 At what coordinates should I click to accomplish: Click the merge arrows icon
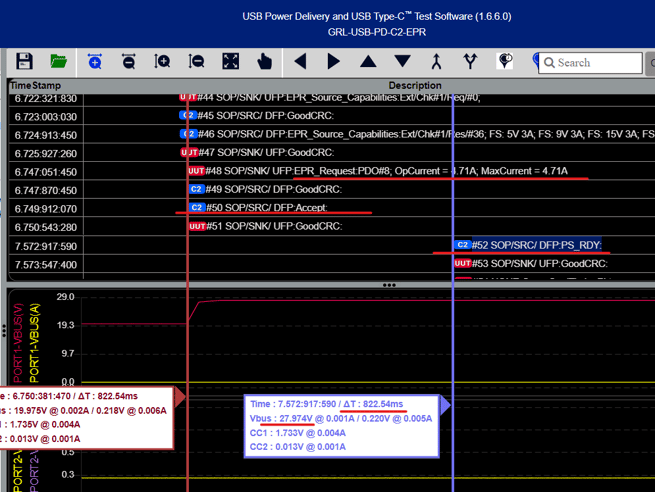[437, 61]
